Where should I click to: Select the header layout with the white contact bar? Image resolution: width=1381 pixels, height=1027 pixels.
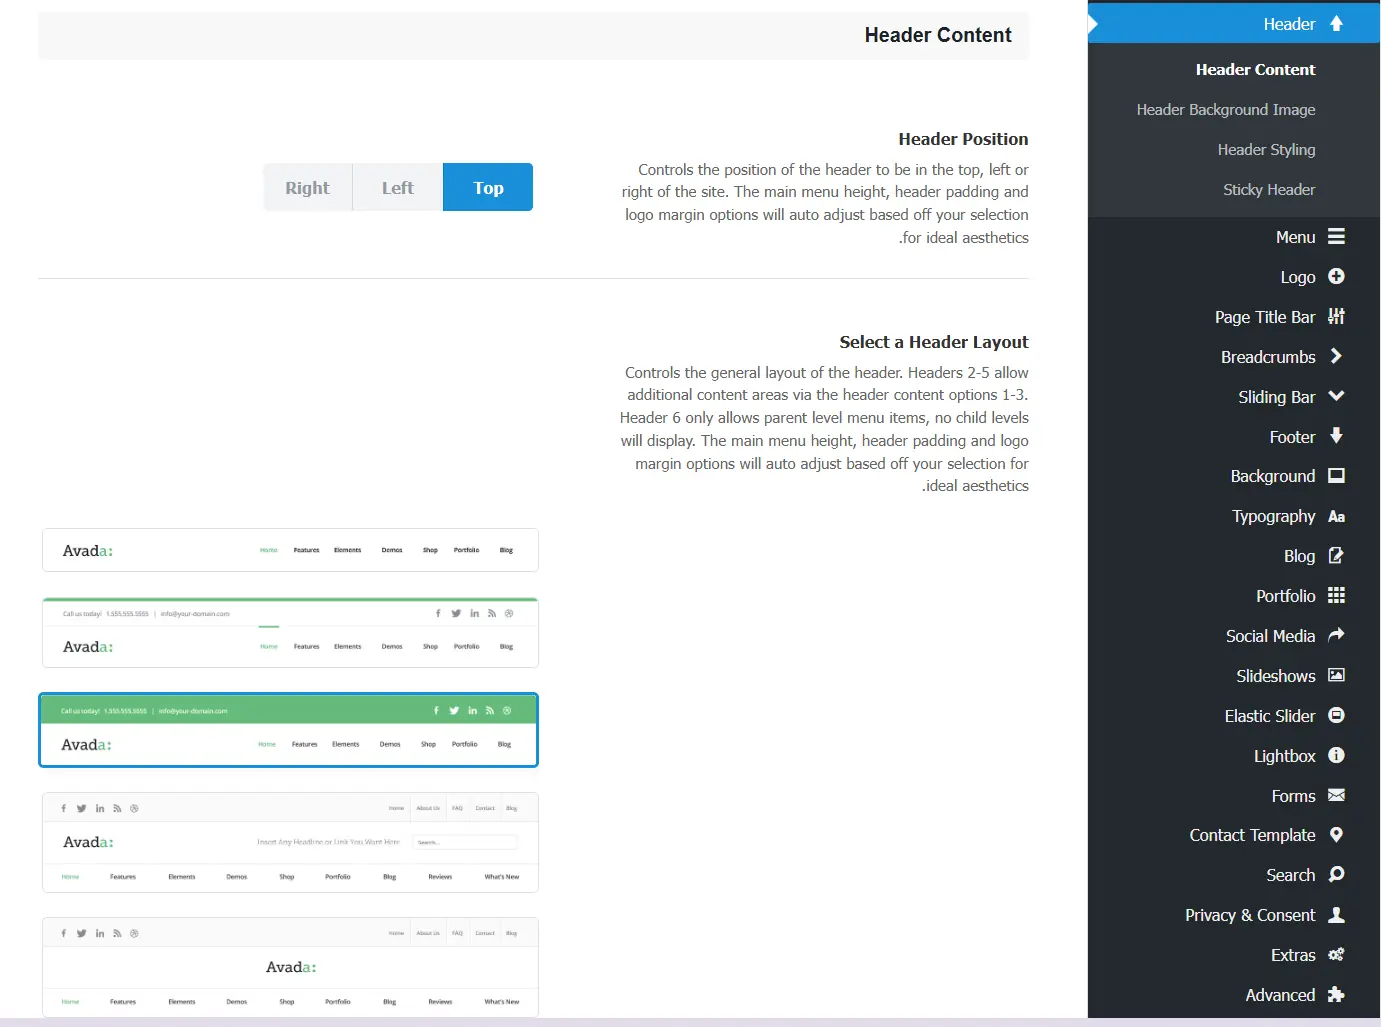(x=290, y=632)
